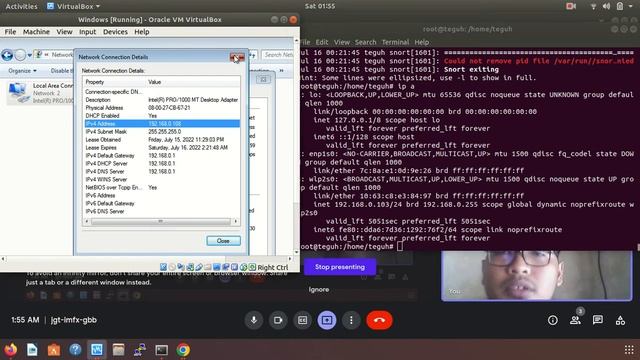Click webcam self-view thumbnail
Viewport: 640px width, 360px height.
point(537,276)
